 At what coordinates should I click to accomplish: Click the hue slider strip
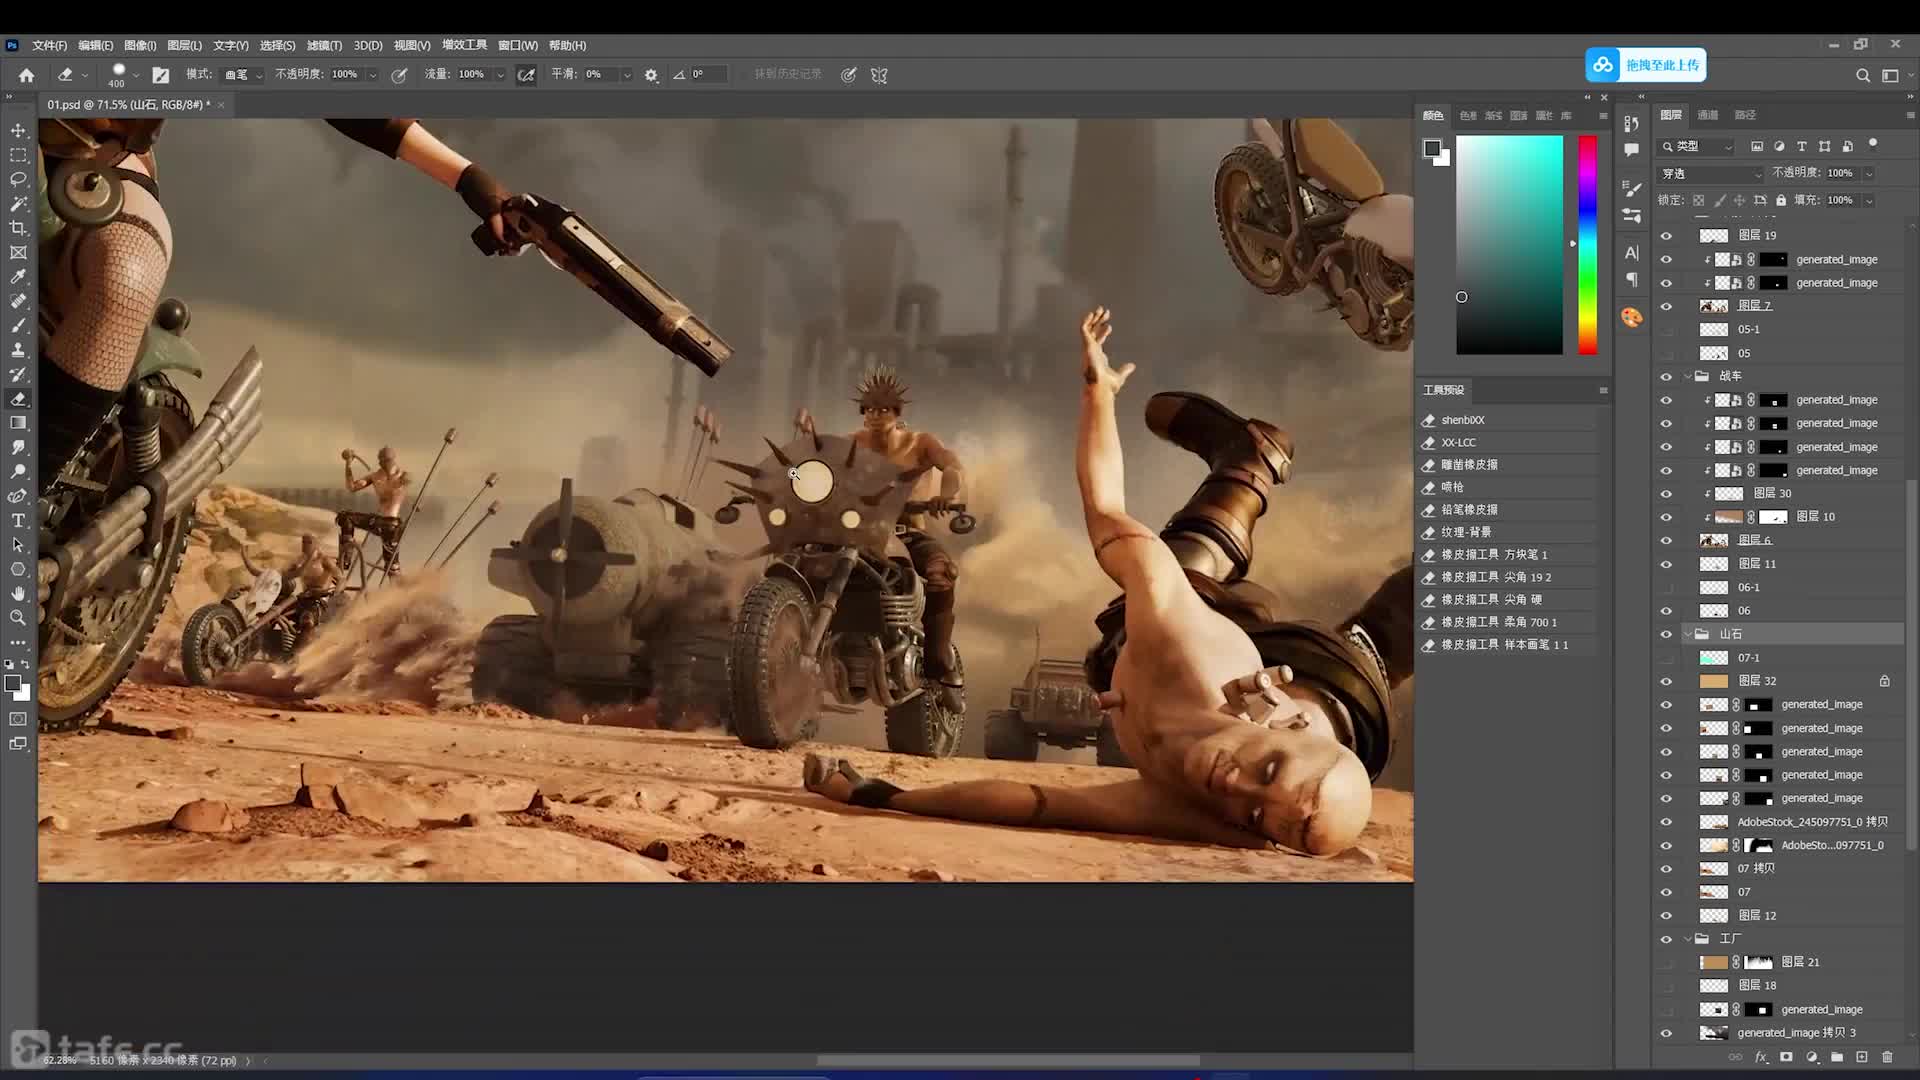(x=1587, y=245)
